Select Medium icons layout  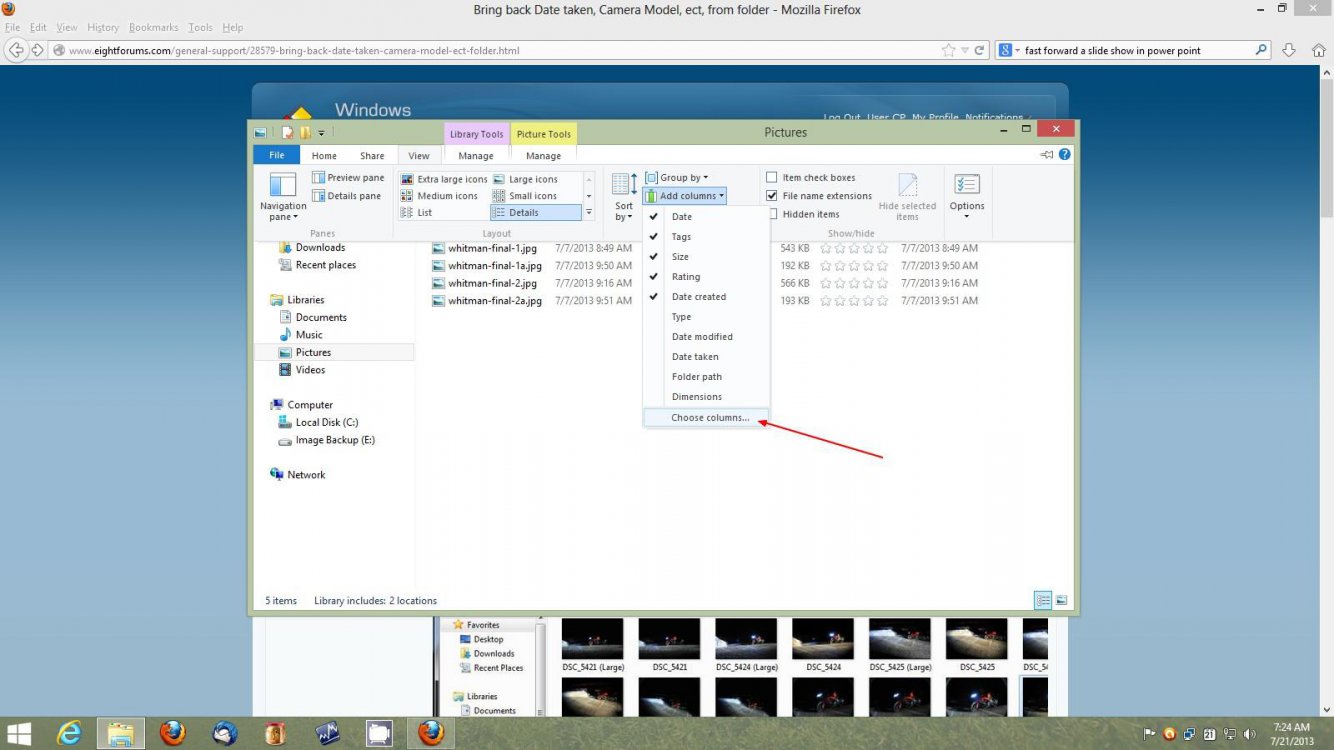(x=439, y=196)
